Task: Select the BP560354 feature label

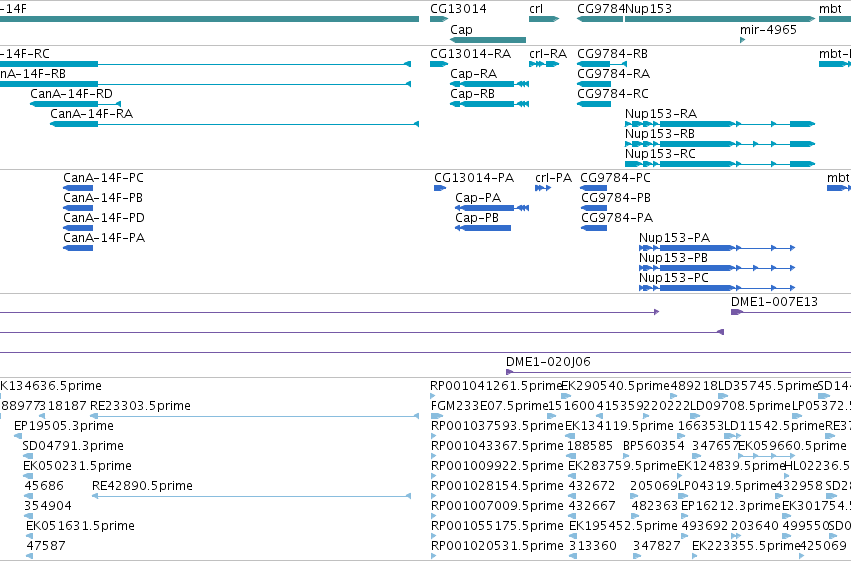Action: (x=653, y=446)
